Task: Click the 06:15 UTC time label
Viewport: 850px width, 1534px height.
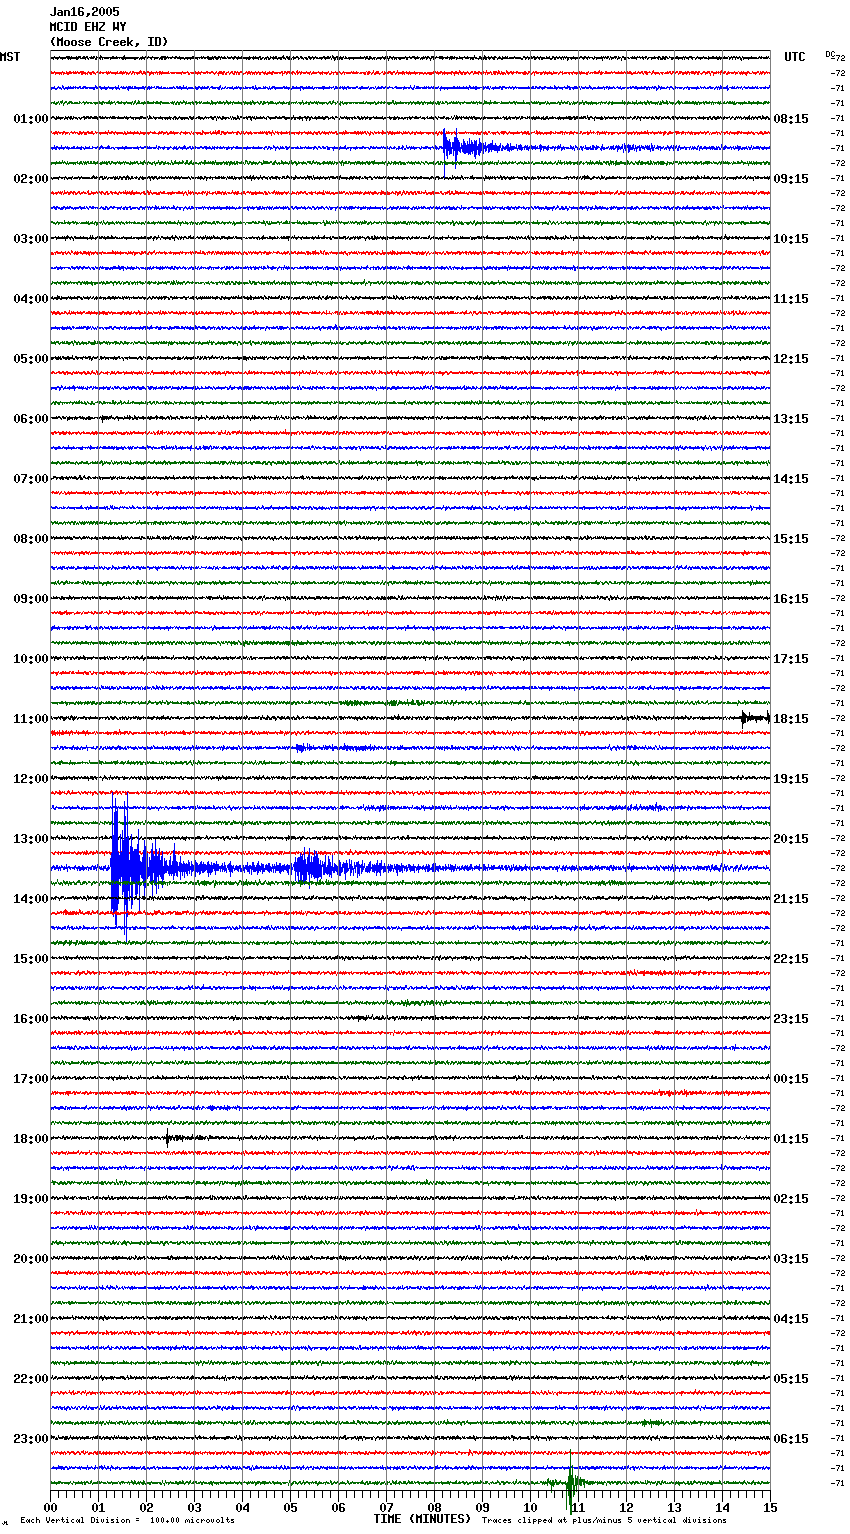Action: (x=791, y=1439)
